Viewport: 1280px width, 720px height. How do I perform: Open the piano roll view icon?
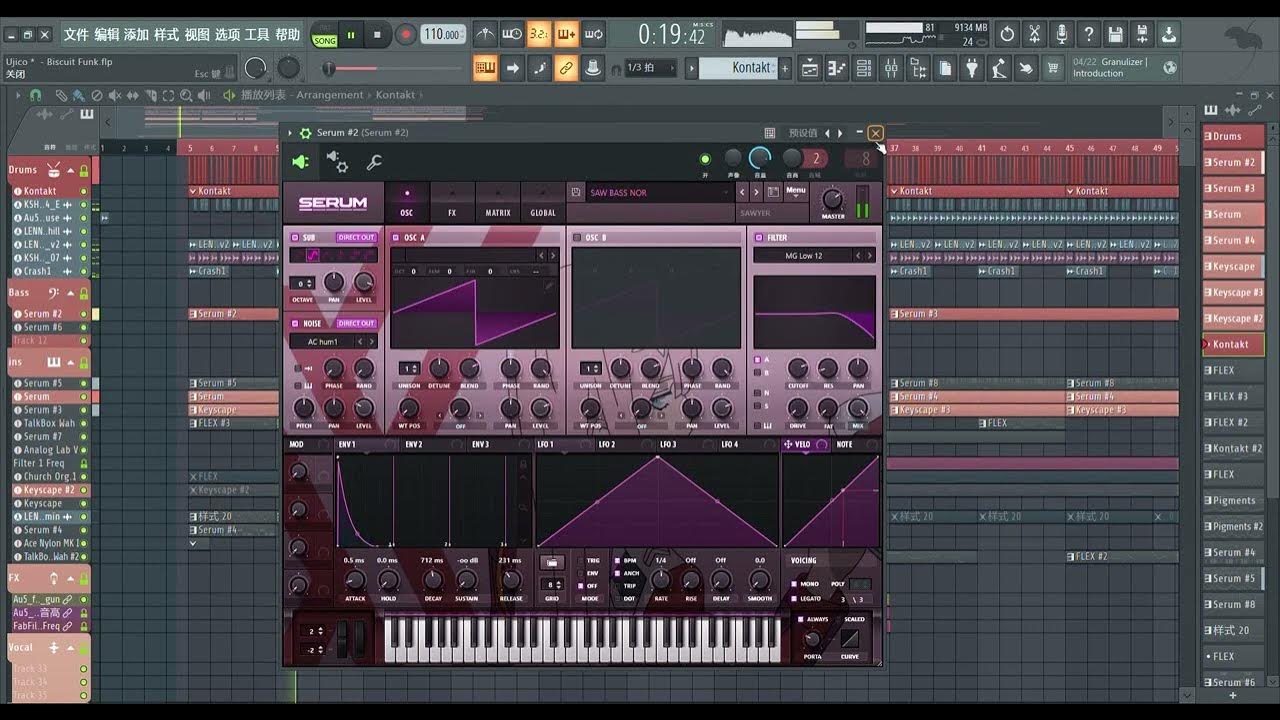[836, 68]
